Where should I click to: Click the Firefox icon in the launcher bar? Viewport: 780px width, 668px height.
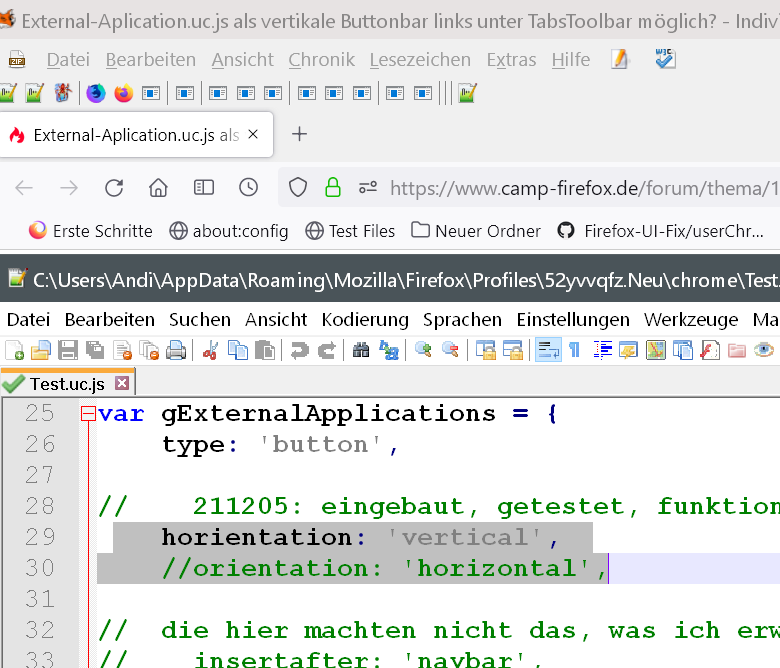tap(123, 94)
